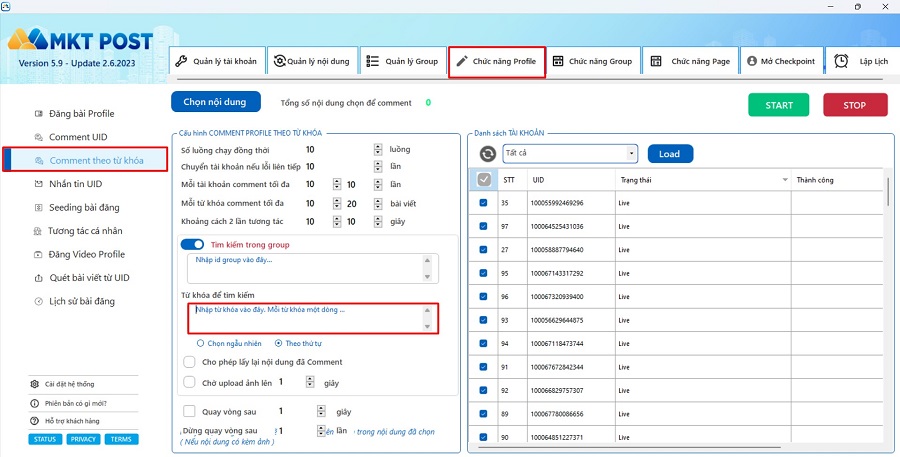
Task: Click Thành công column header
Action: (837, 180)
